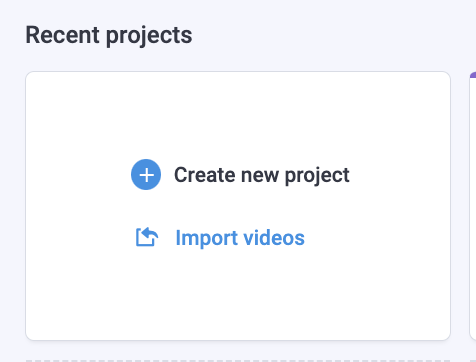This screenshot has width=476, height=362.
Task: Click the blue plus circle icon
Action: click(146, 174)
